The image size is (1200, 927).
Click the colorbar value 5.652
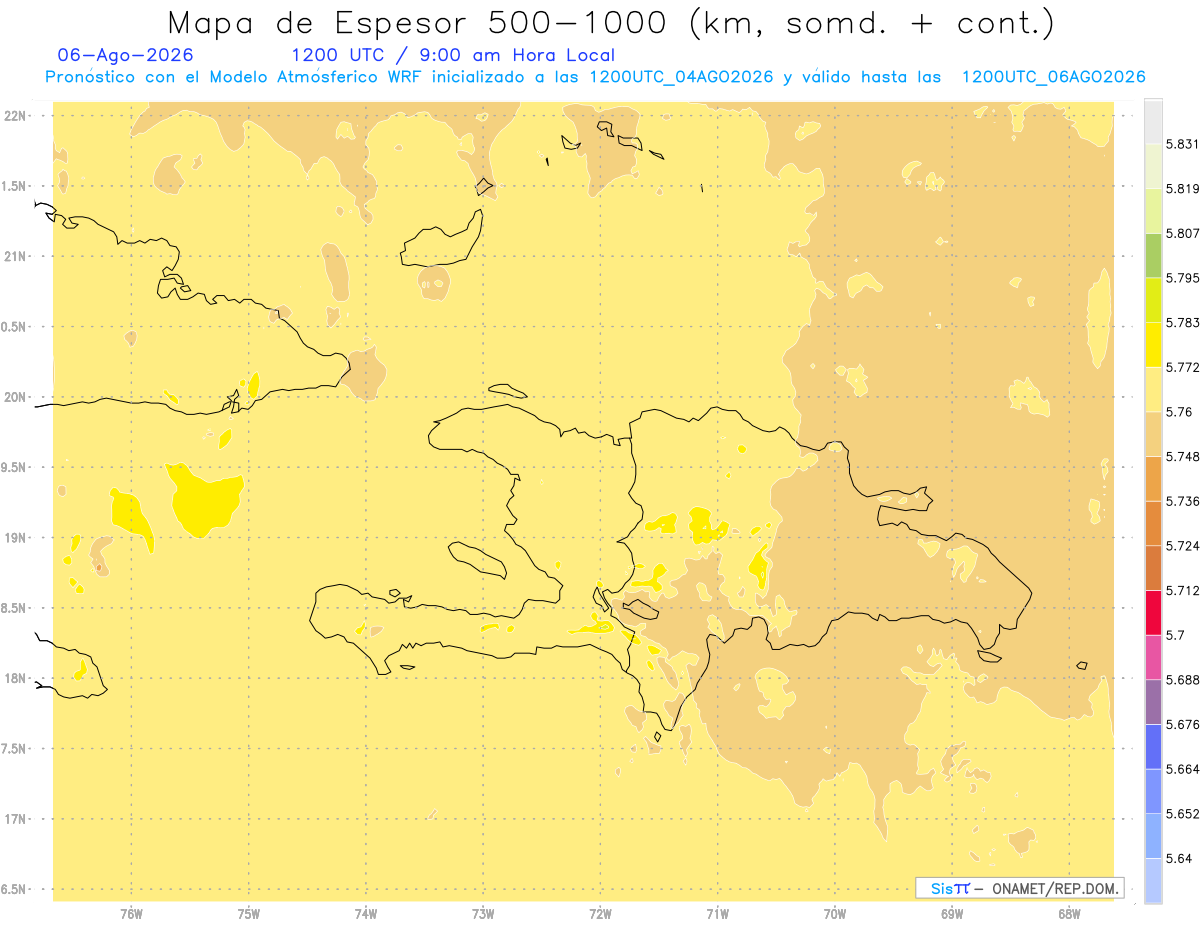tap(1182, 813)
